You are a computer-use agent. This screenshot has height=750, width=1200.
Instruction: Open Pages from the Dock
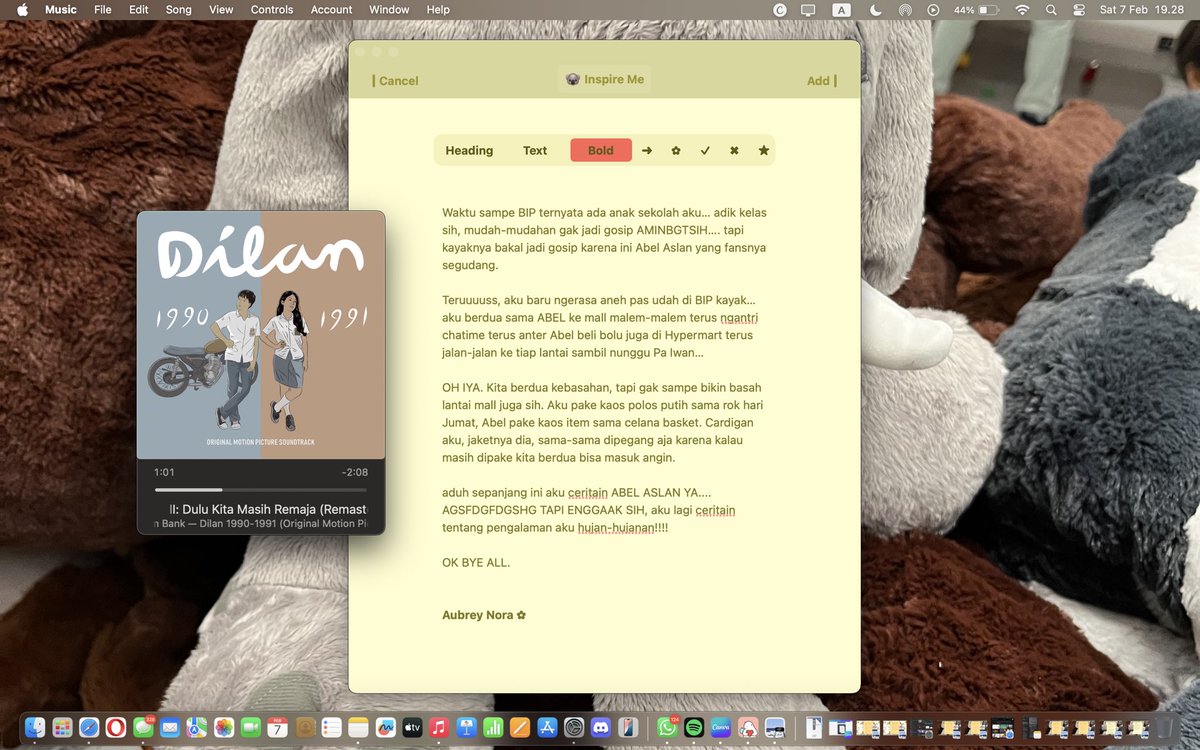tap(520, 728)
